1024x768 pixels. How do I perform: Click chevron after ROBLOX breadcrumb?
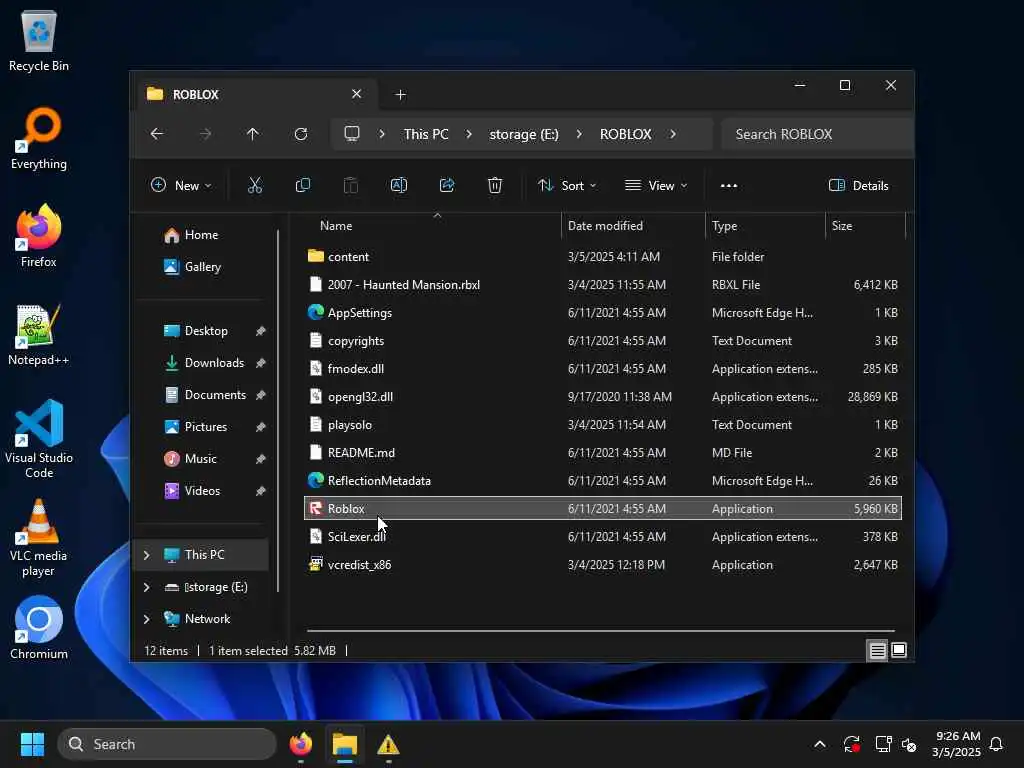pos(673,134)
